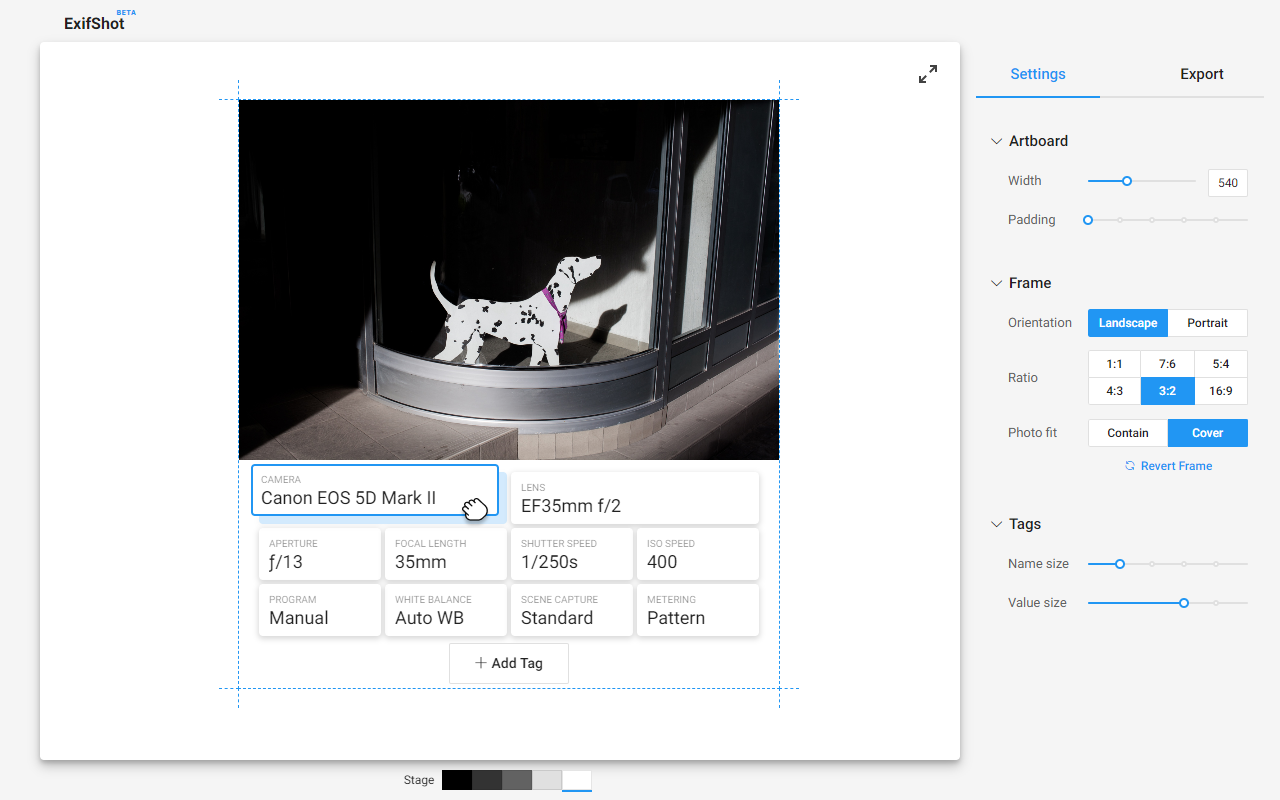
Task: Choose the 3:2 ratio
Action: click(1167, 391)
